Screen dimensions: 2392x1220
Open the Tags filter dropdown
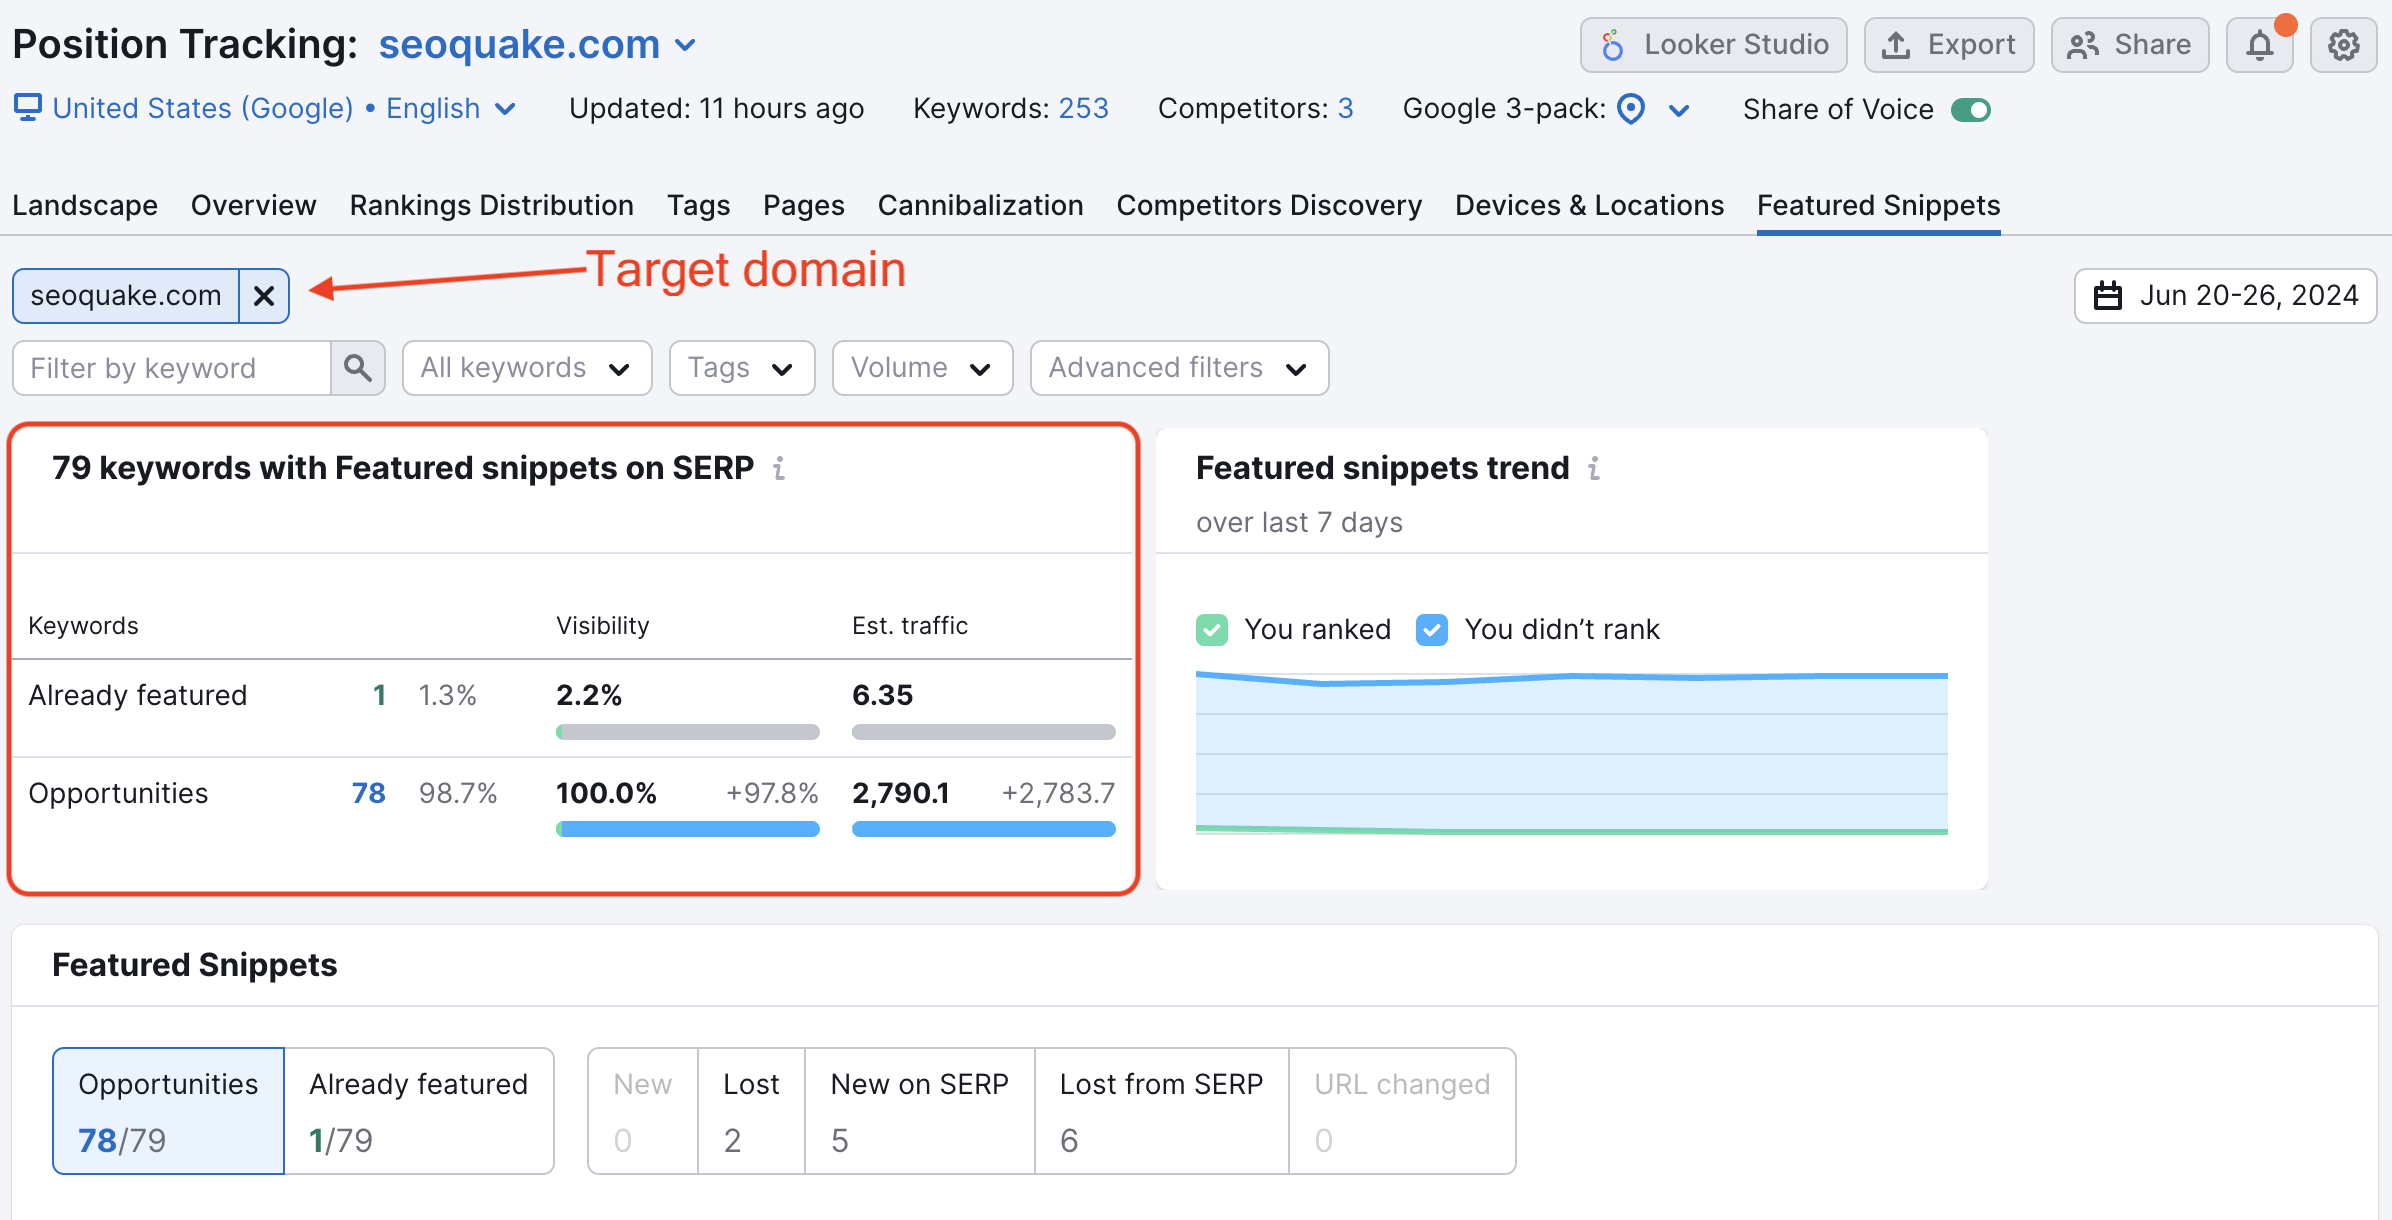[742, 368]
